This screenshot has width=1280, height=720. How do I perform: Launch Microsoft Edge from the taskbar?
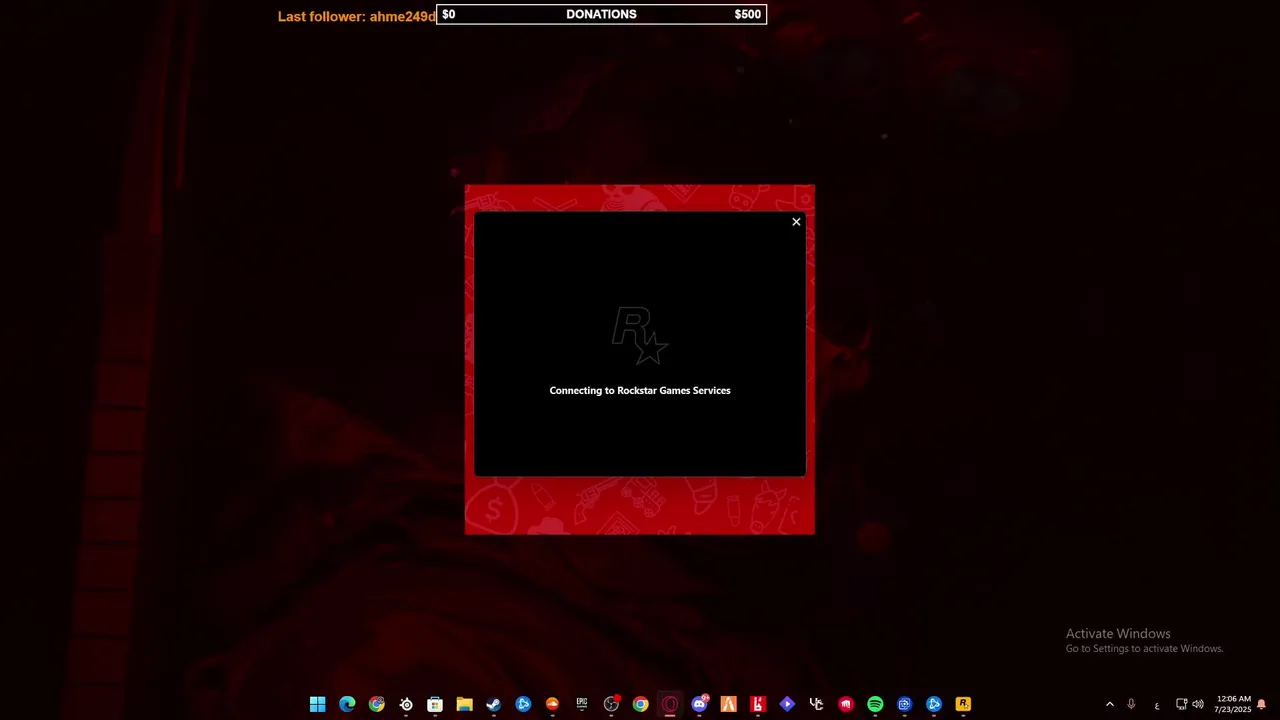click(347, 704)
